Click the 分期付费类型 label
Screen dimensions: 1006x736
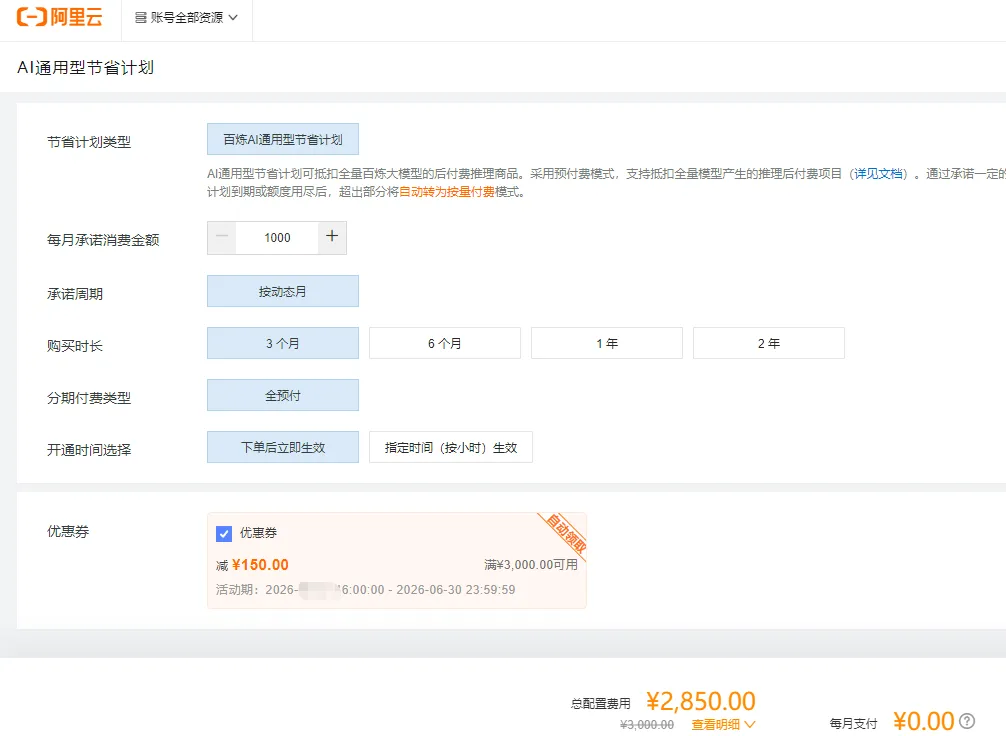point(89,398)
